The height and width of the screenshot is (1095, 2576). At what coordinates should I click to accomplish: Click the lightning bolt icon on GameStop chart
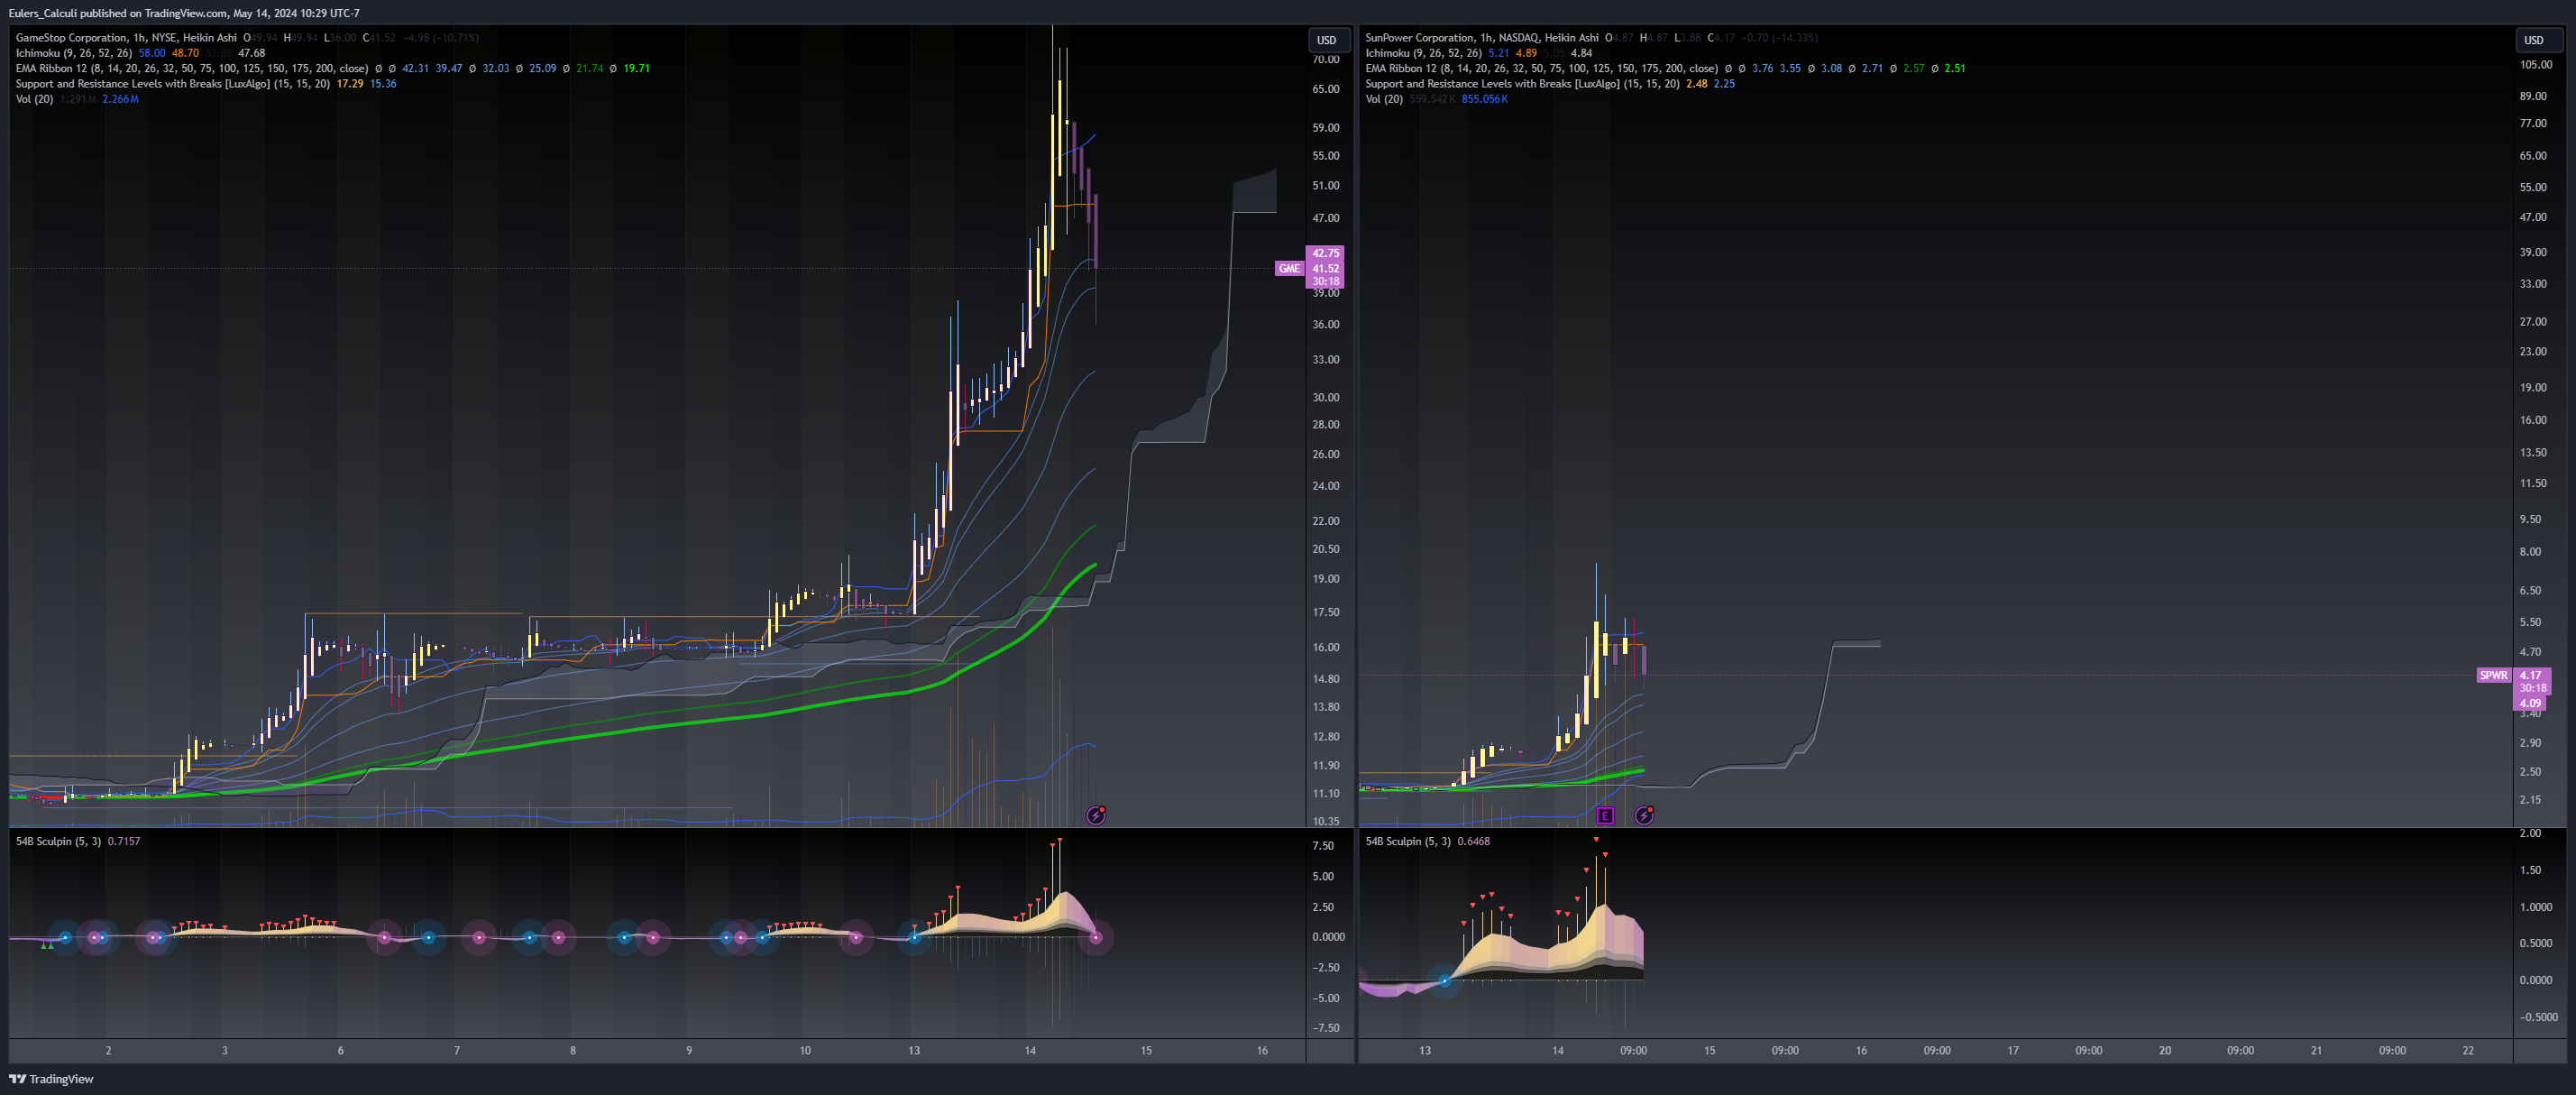coord(1096,816)
